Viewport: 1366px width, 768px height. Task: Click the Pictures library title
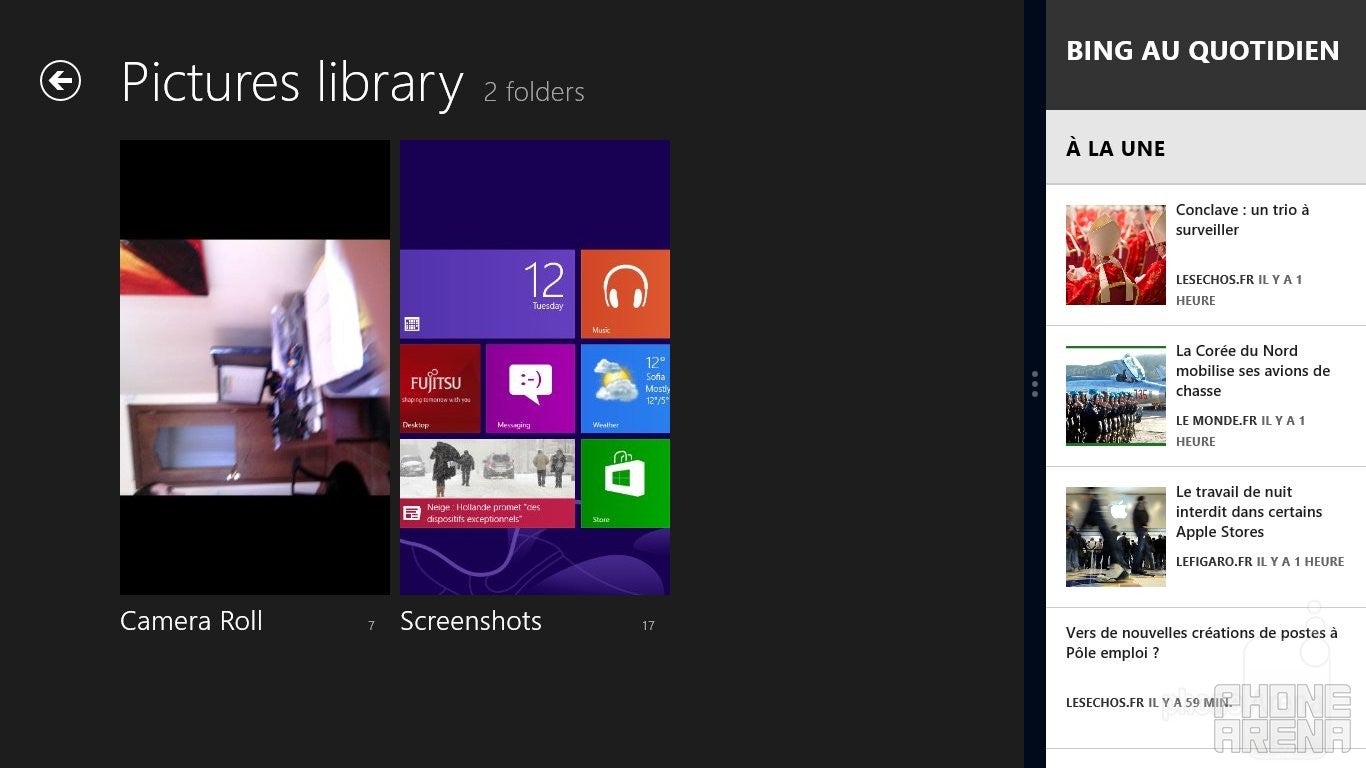point(292,82)
